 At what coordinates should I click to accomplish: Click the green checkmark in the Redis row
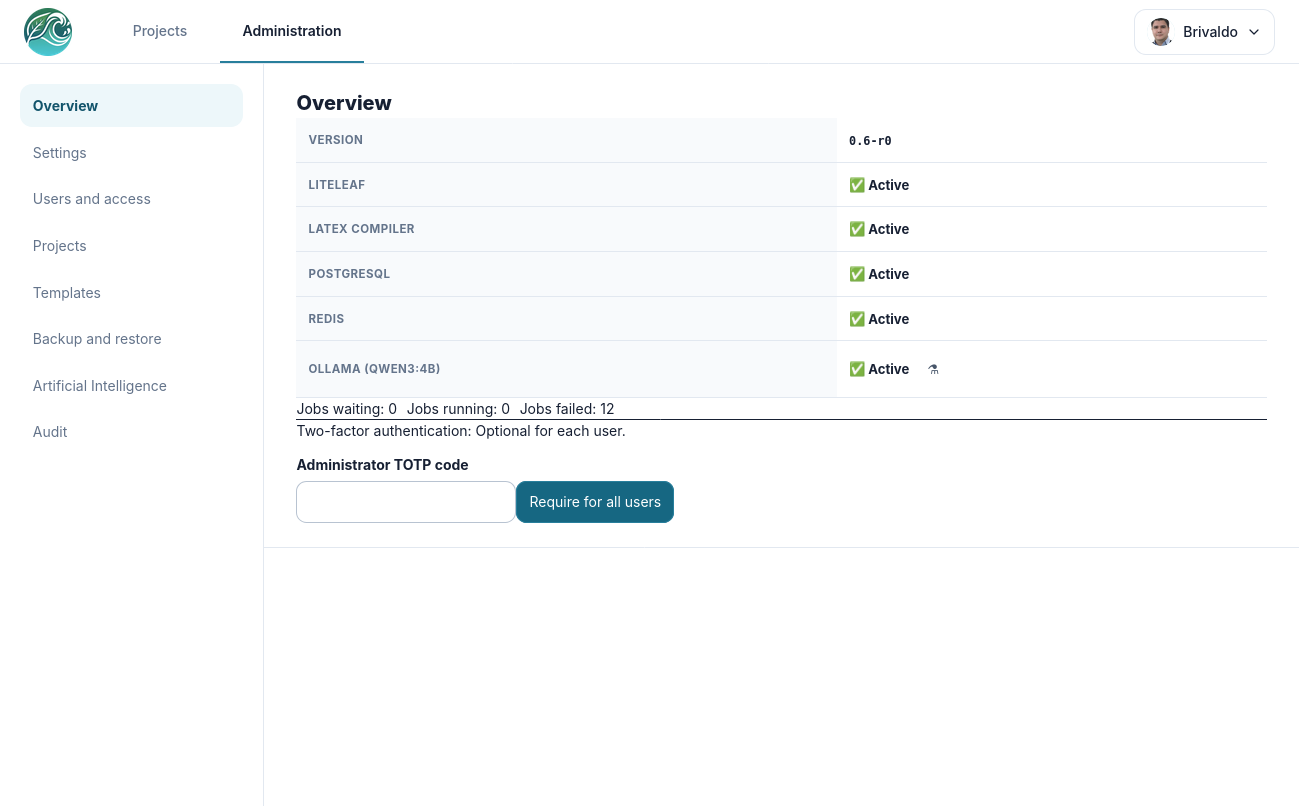click(x=857, y=319)
